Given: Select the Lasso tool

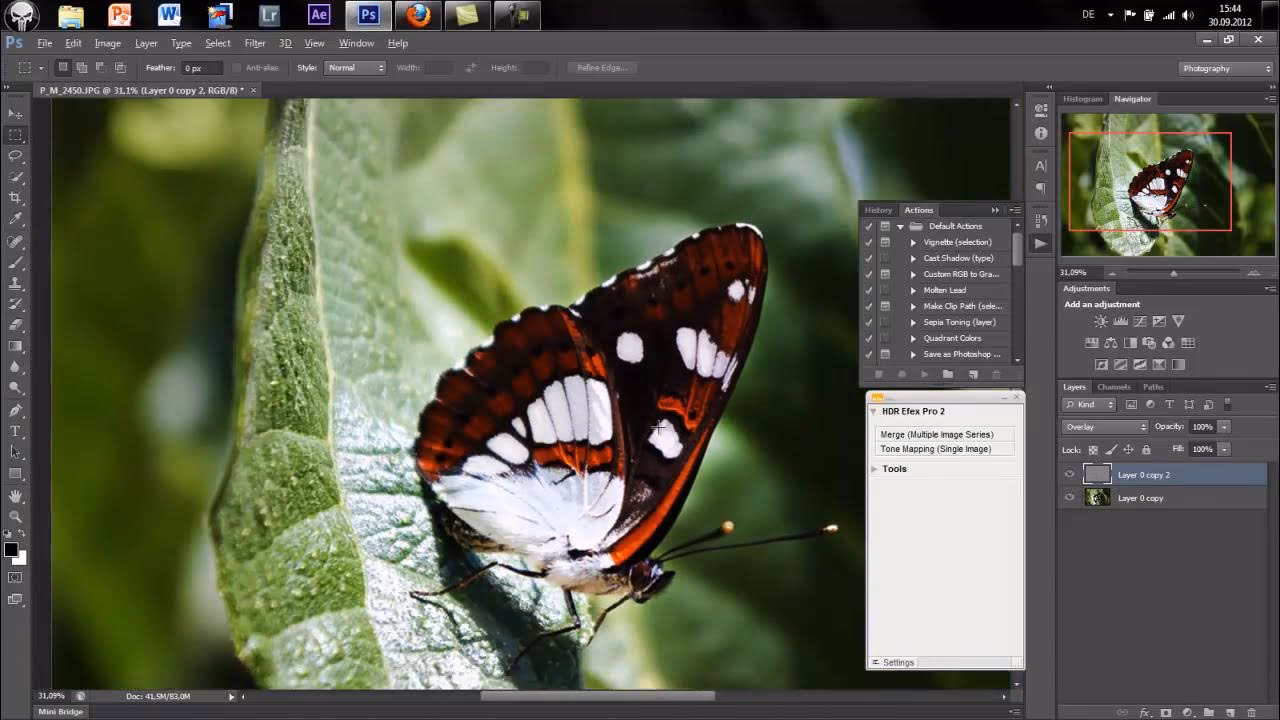Looking at the screenshot, I should click(x=13, y=153).
